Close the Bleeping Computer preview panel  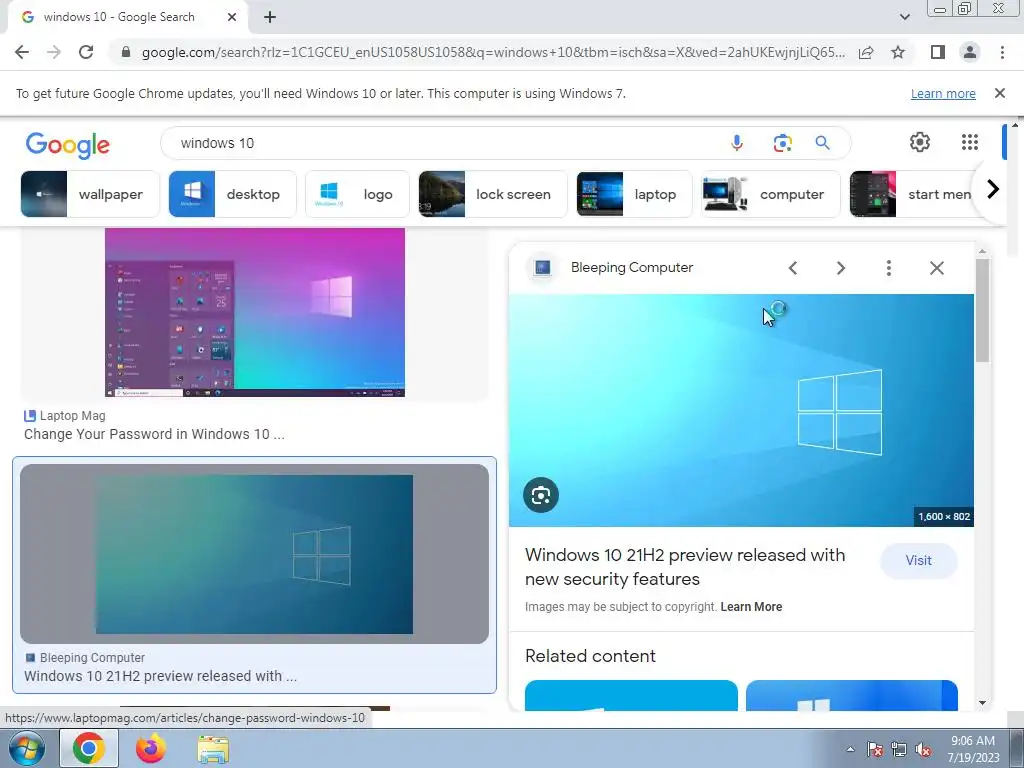pos(936,268)
